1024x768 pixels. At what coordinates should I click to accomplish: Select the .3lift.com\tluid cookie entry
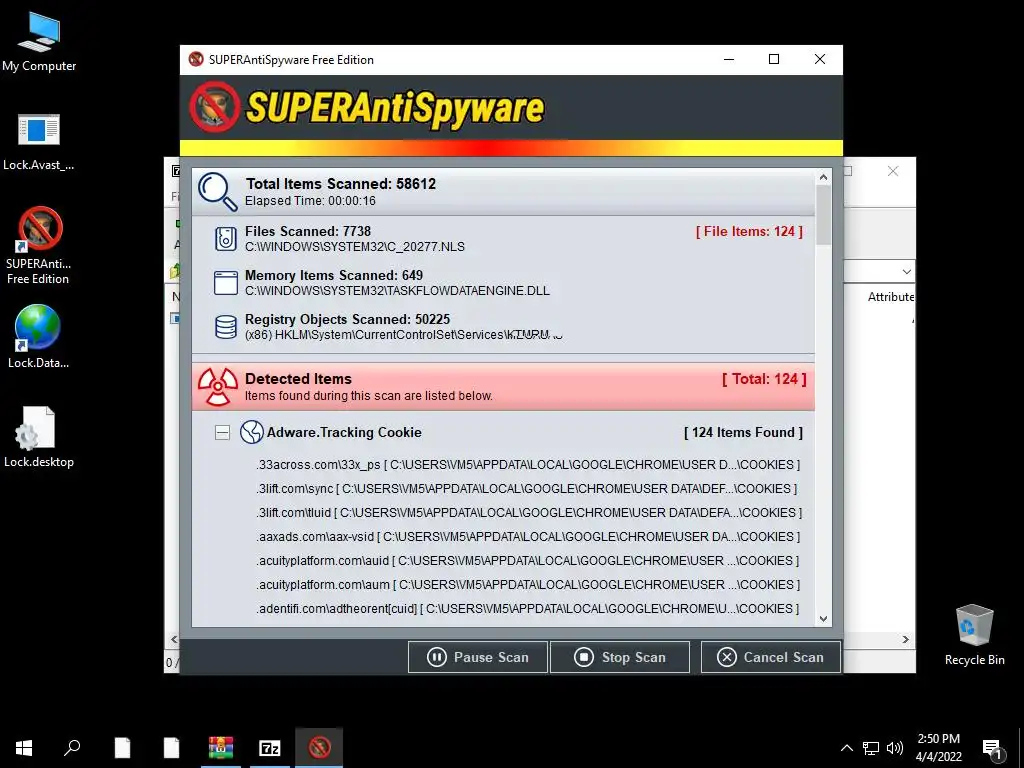(529, 513)
